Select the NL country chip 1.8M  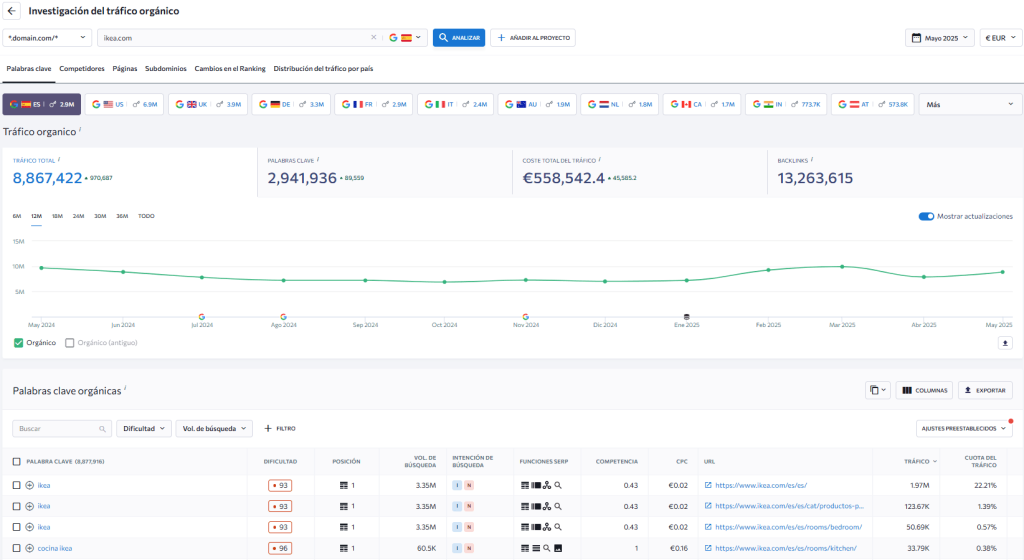pyautogui.click(x=620, y=104)
